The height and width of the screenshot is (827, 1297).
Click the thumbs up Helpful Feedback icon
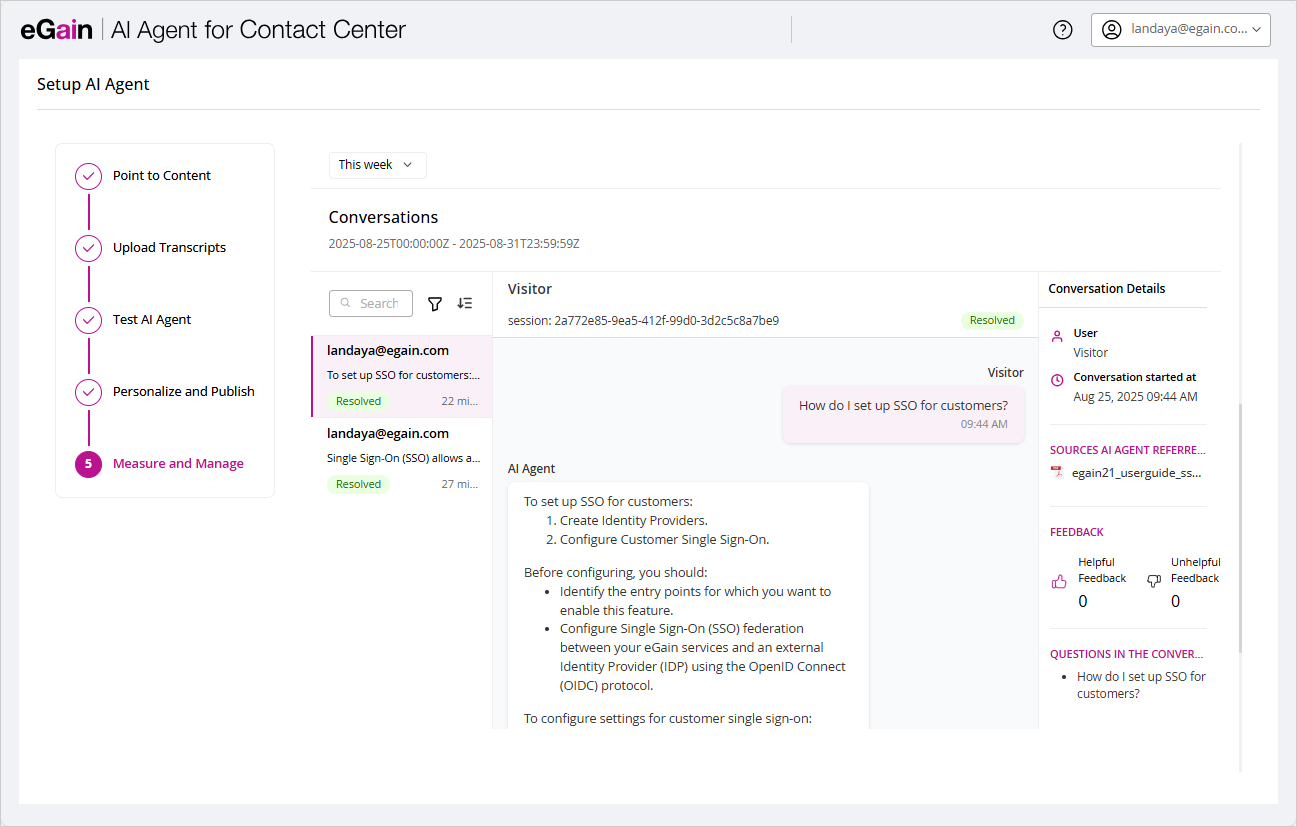click(1059, 581)
